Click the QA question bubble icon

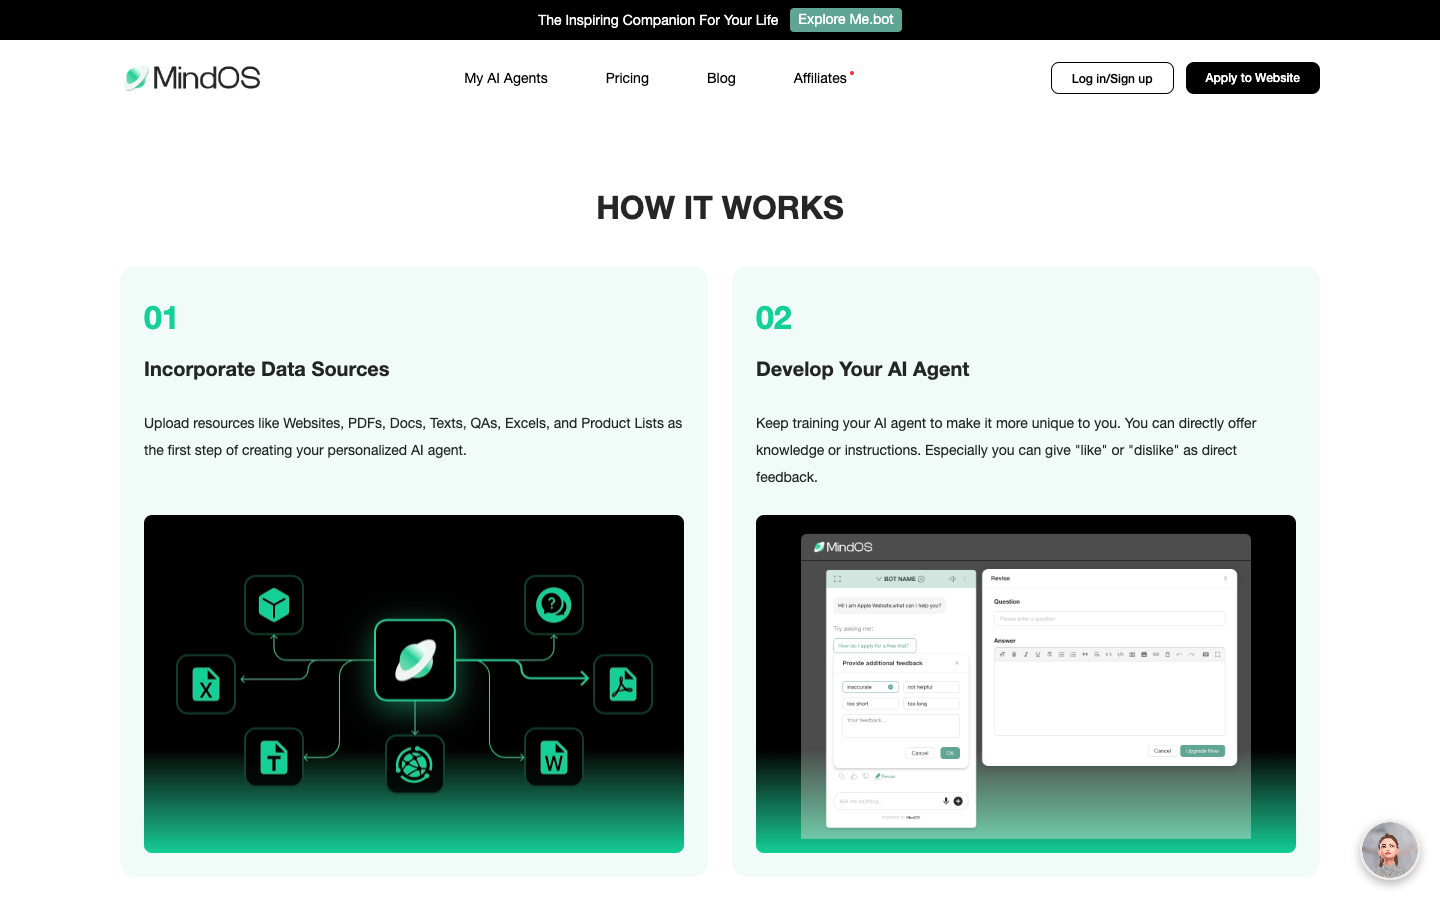tap(554, 605)
